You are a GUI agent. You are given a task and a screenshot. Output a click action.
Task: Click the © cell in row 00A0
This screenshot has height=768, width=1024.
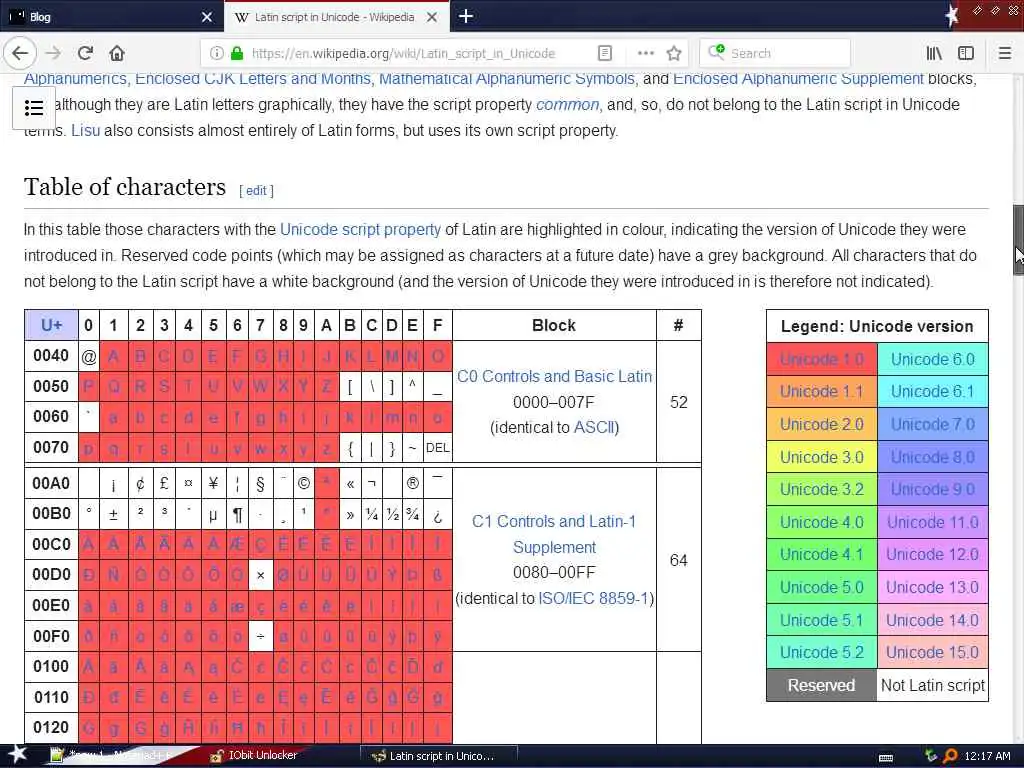(304, 483)
